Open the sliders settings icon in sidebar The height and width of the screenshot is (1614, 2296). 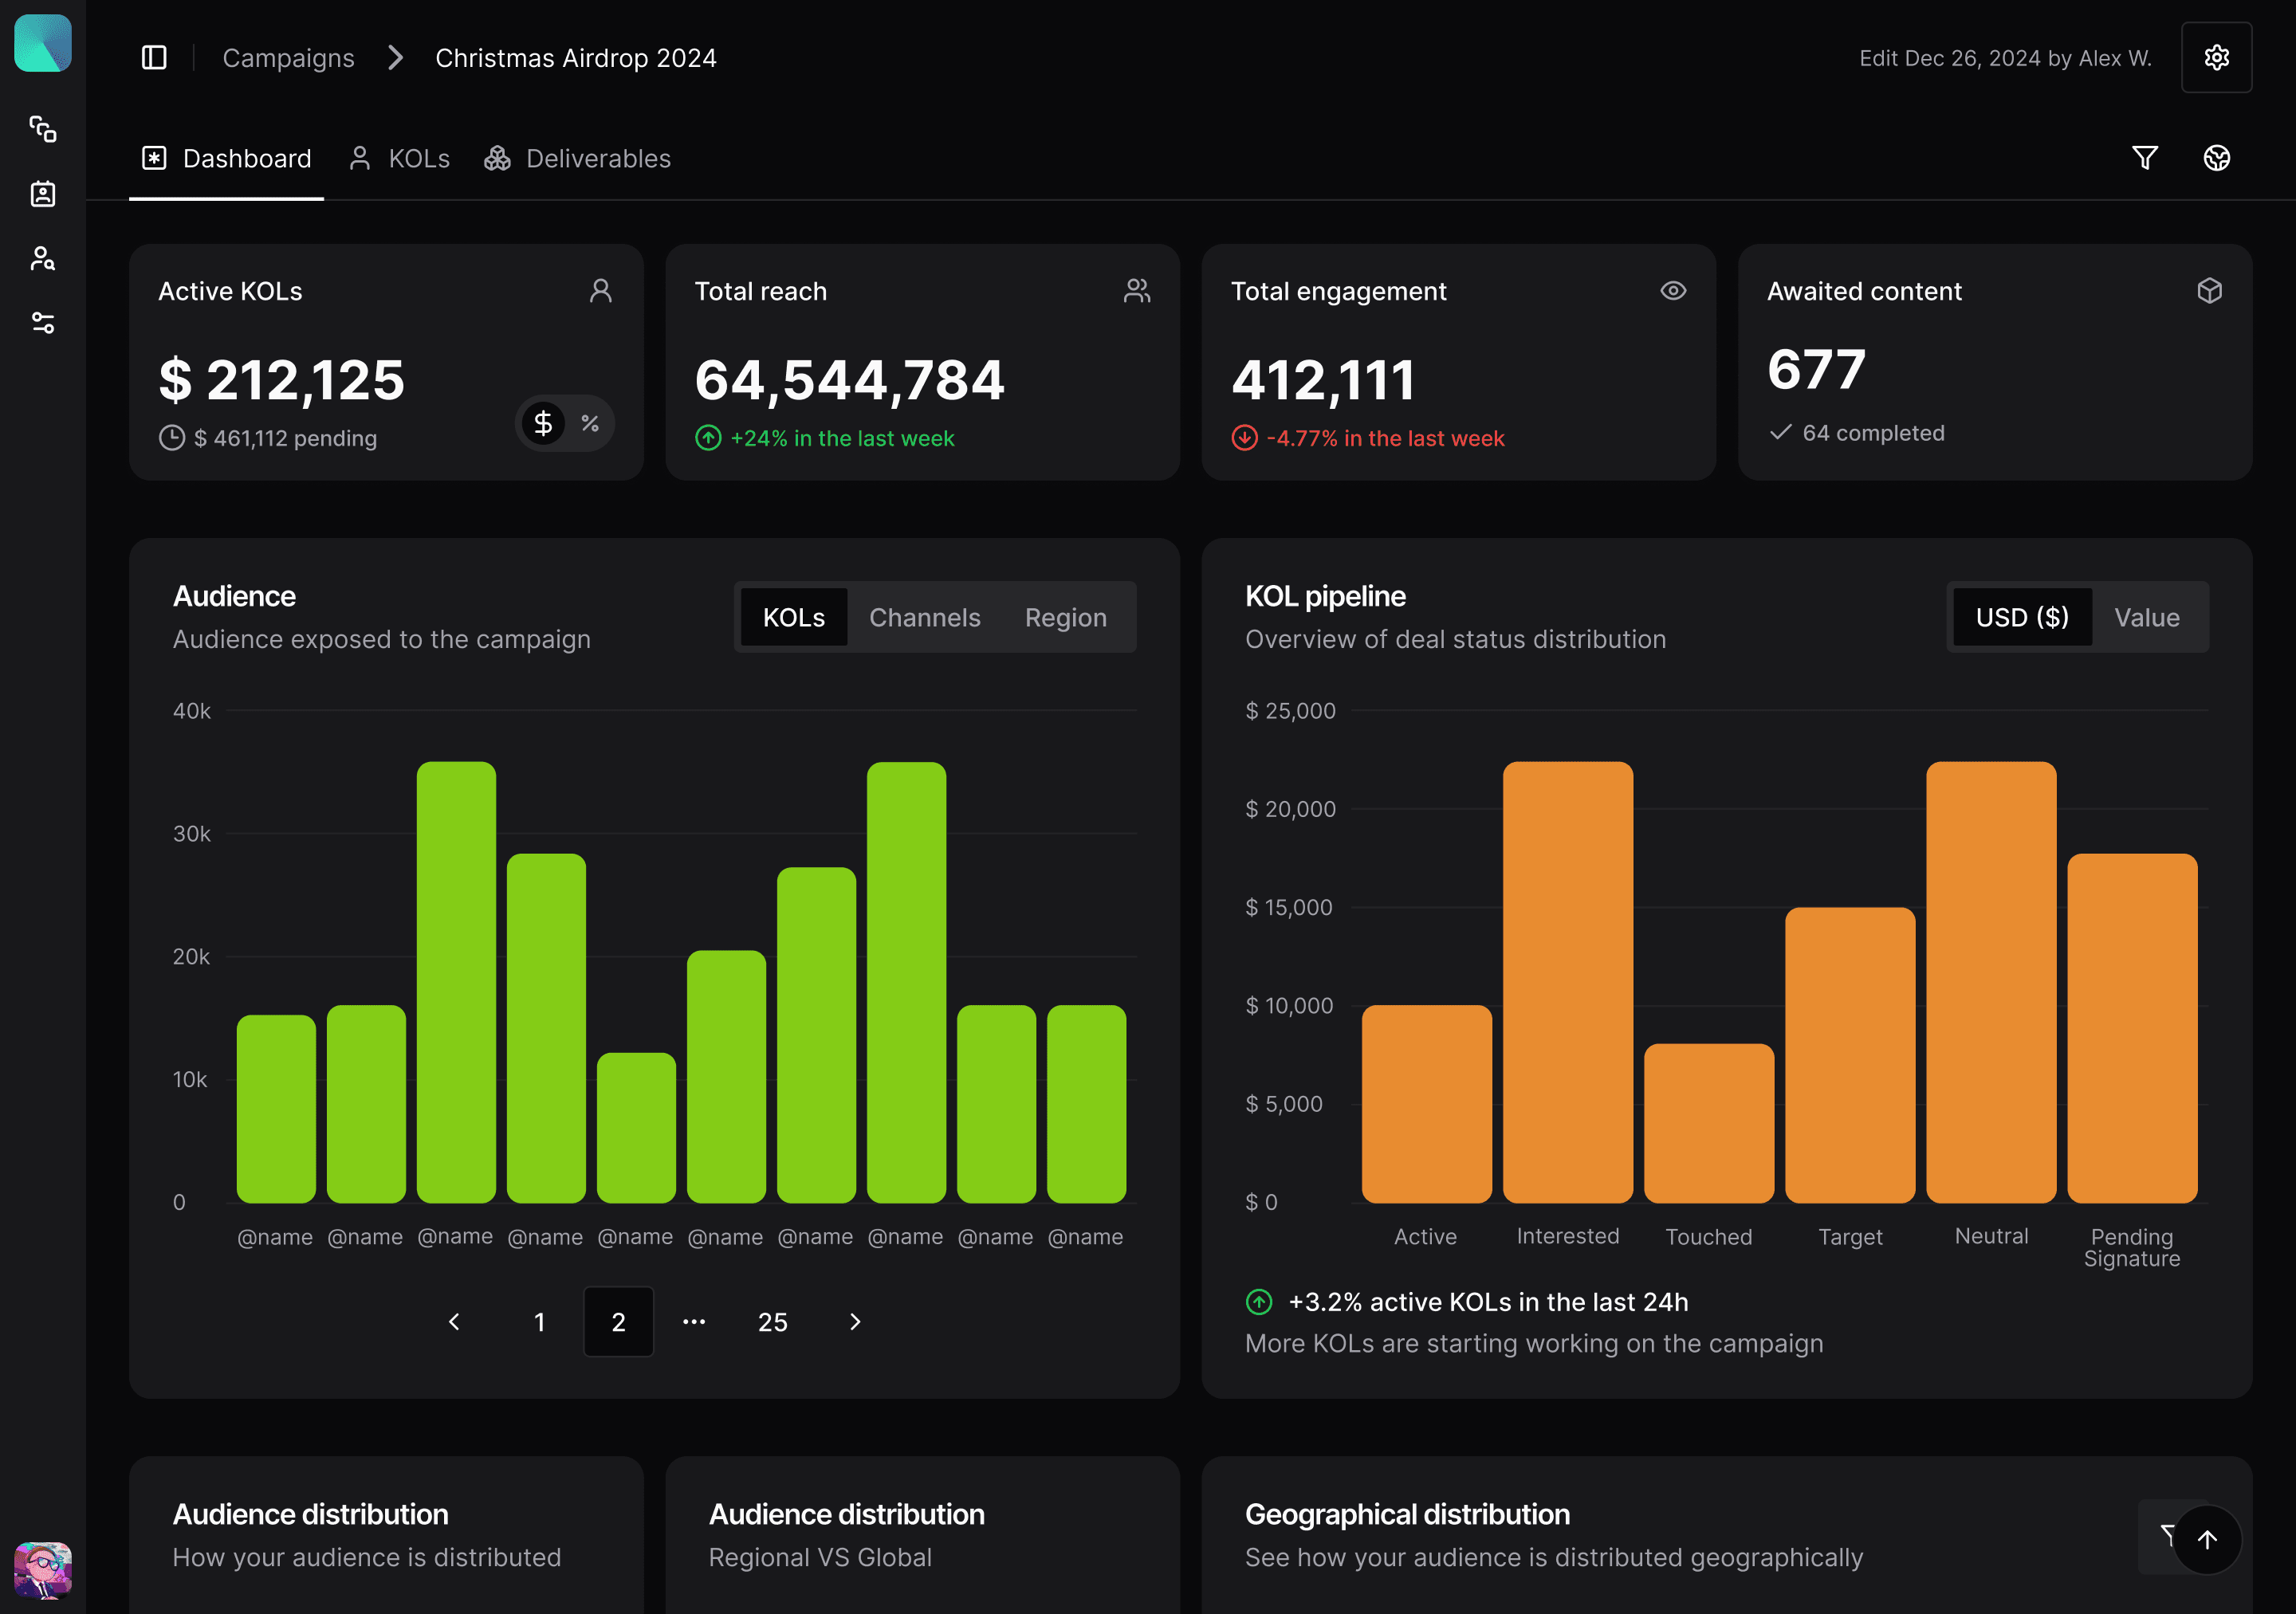43,323
